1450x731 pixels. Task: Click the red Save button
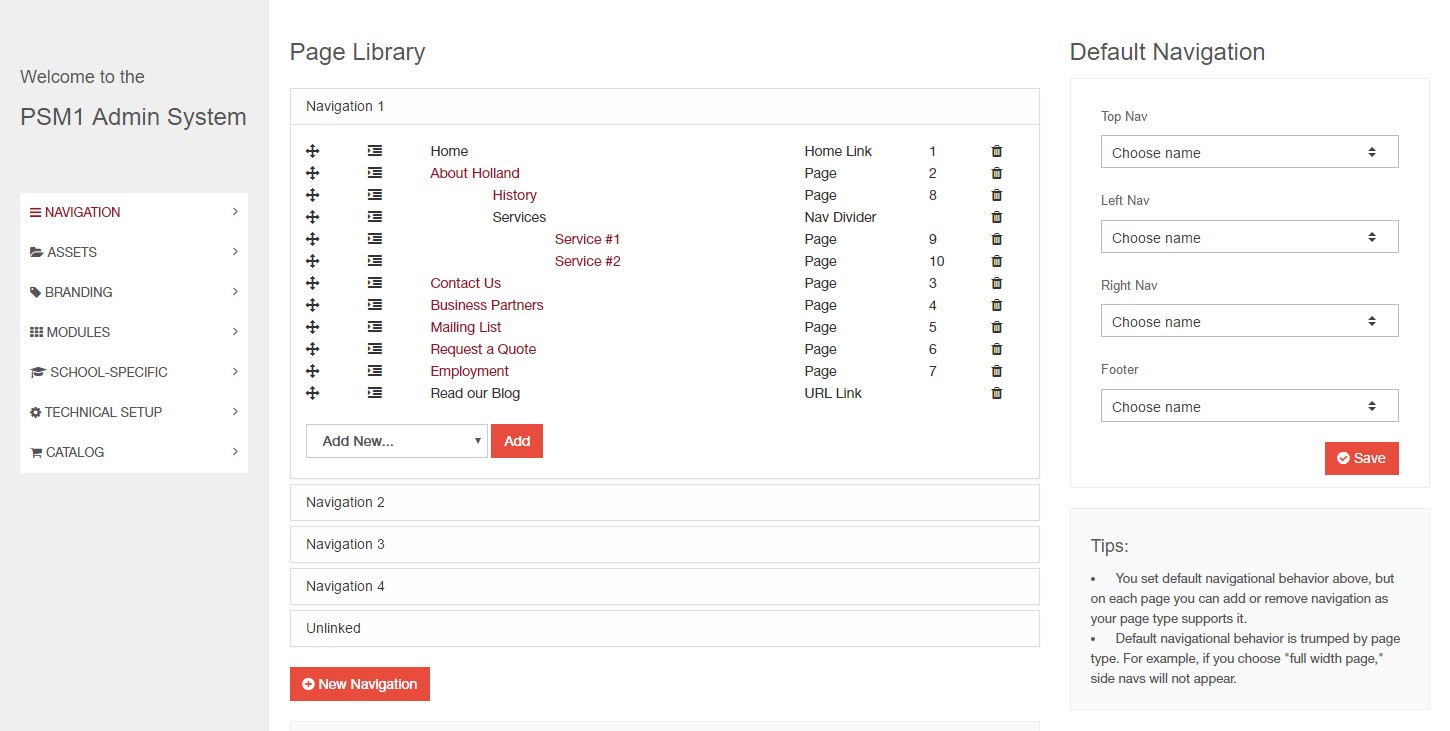(x=1361, y=458)
